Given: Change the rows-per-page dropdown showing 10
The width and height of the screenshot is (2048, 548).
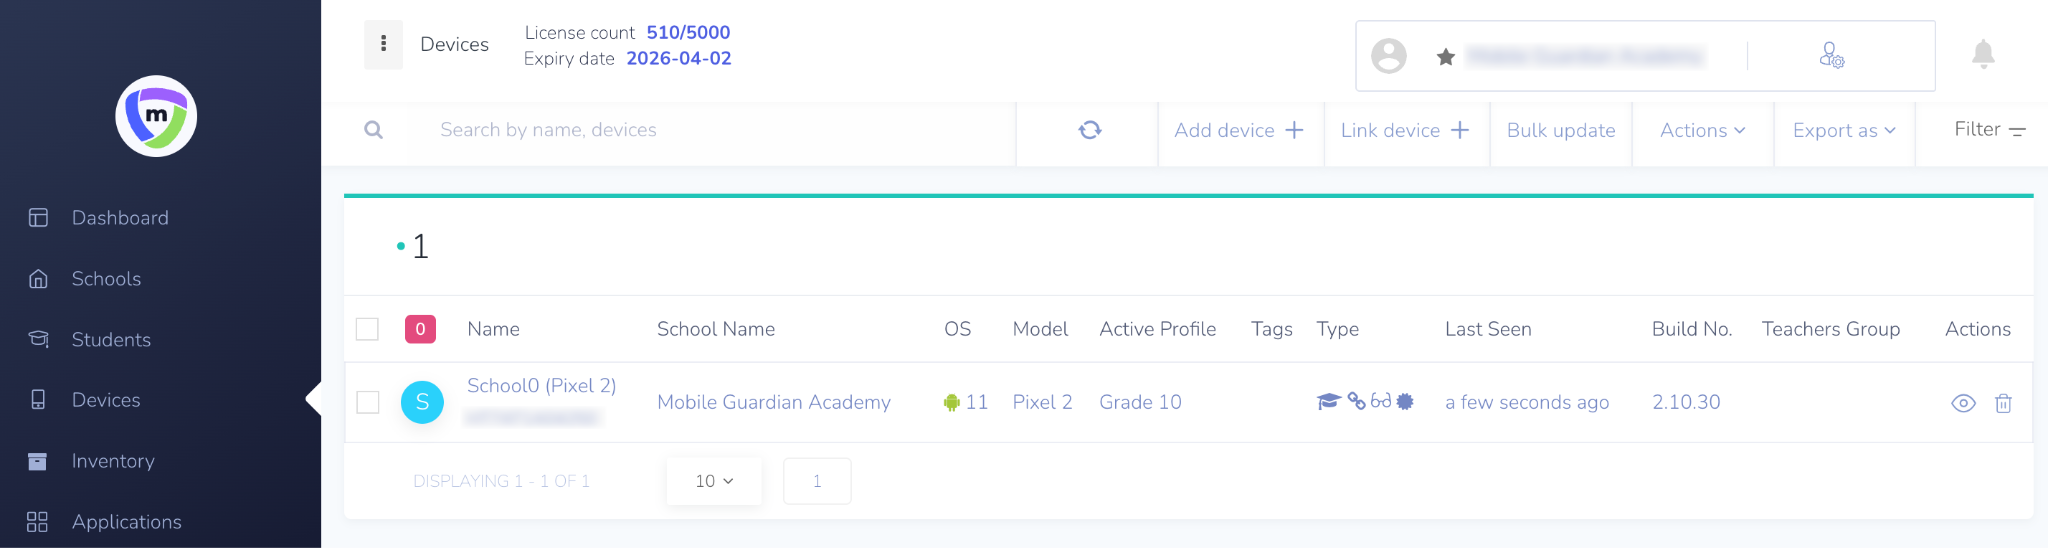Looking at the screenshot, I should click(x=714, y=481).
